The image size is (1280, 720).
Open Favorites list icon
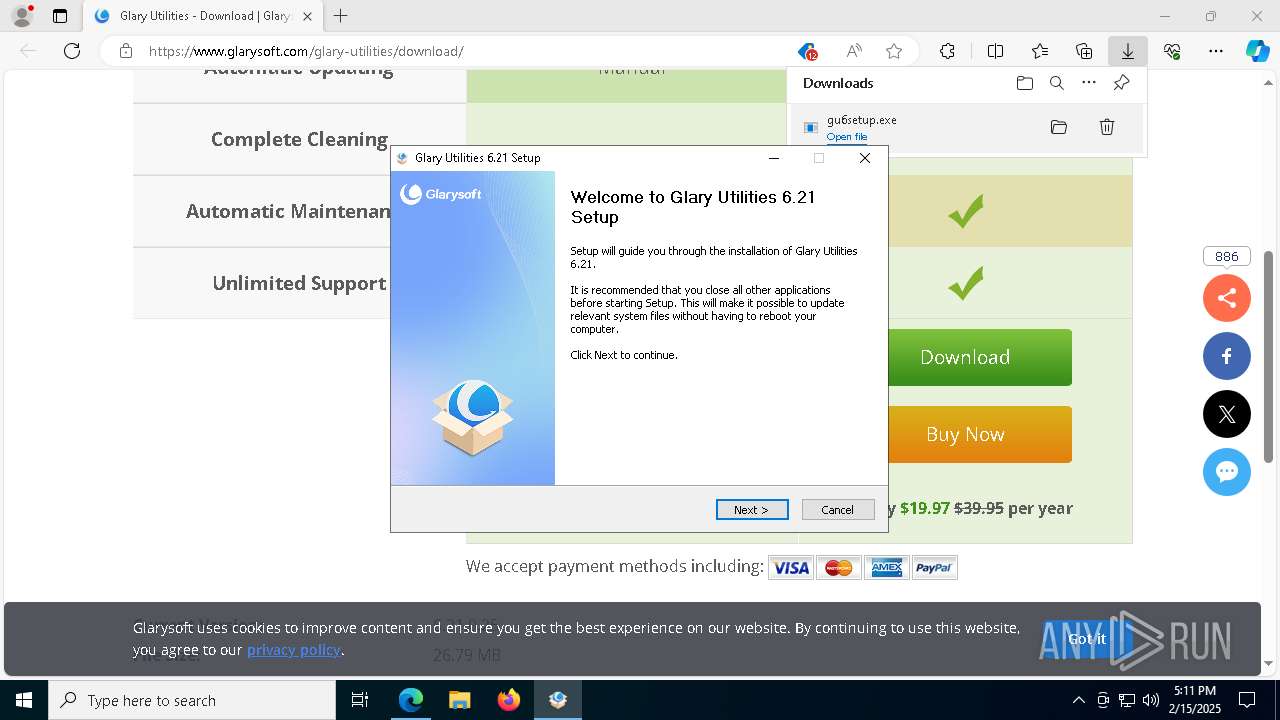click(1040, 51)
